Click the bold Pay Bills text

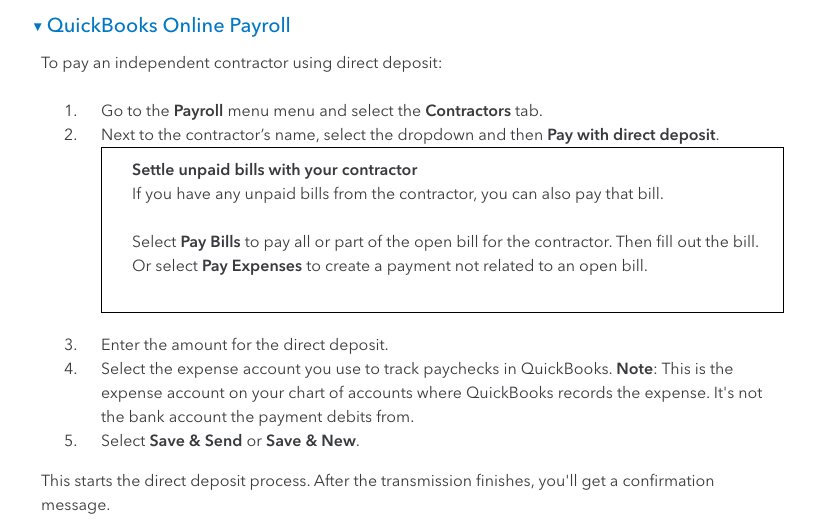pyautogui.click(x=212, y=242)
